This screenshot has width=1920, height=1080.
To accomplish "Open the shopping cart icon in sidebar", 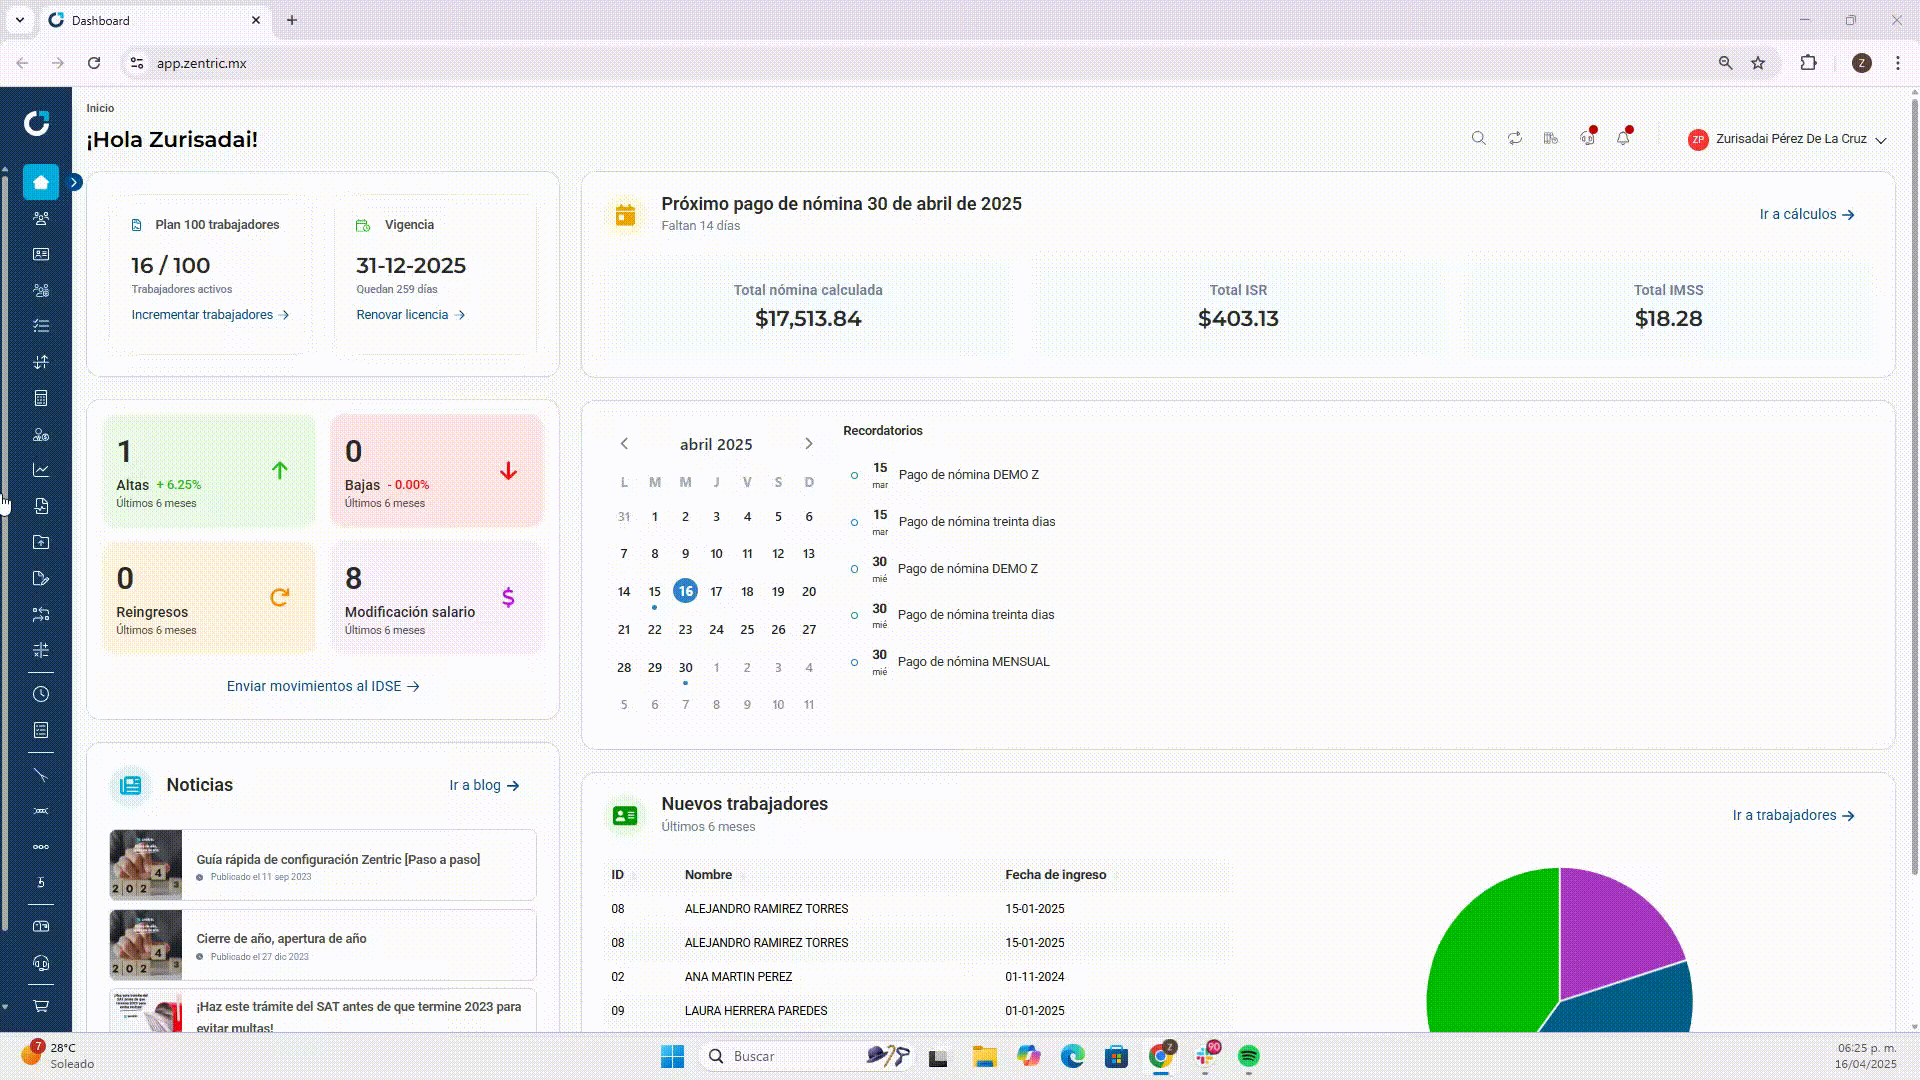I will pos(41,1006).
